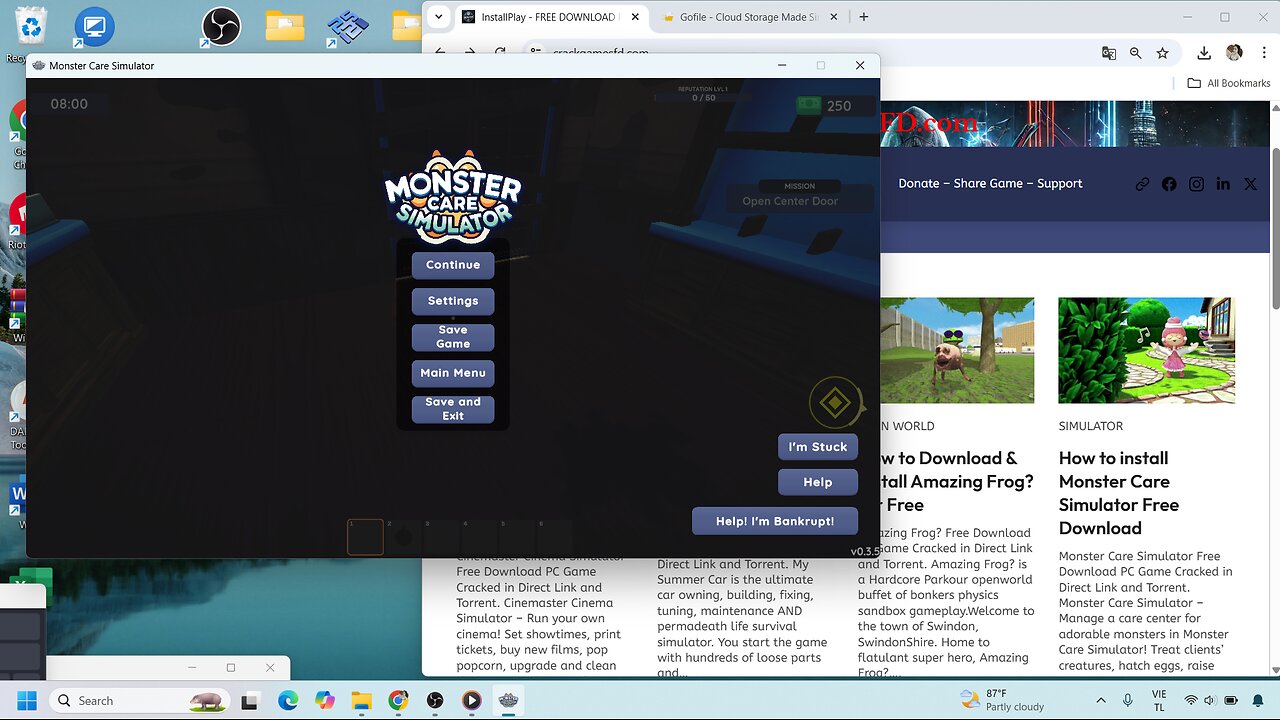Switch the VIE TL input language

[1159, 700]
